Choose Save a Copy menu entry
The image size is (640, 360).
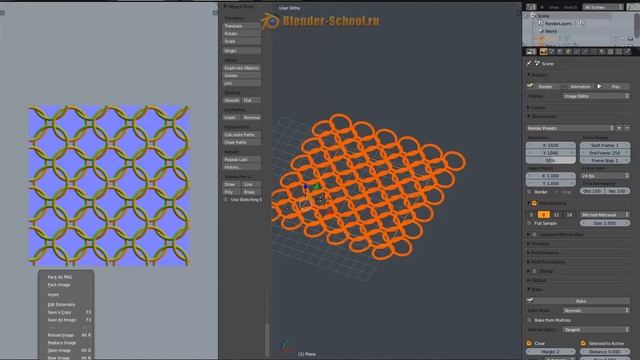pyautogui.click(x=66, y=312)
